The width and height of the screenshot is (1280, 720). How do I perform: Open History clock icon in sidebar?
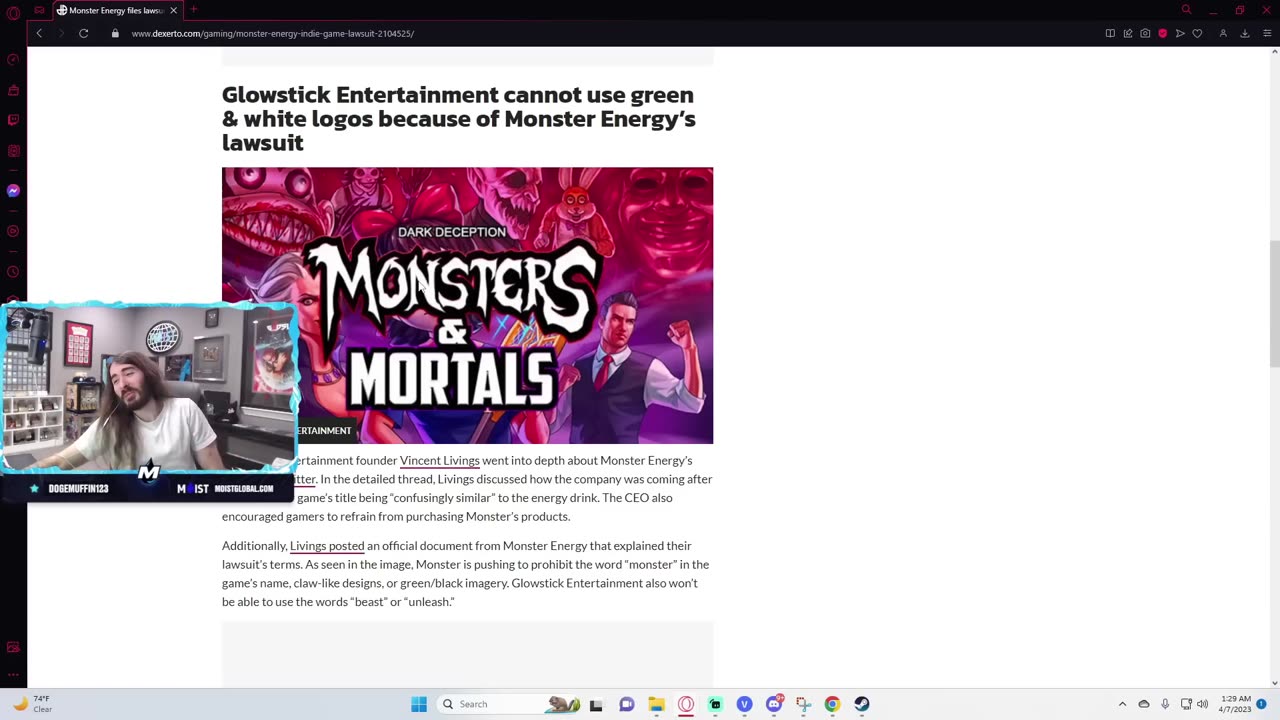coord(13,272)
